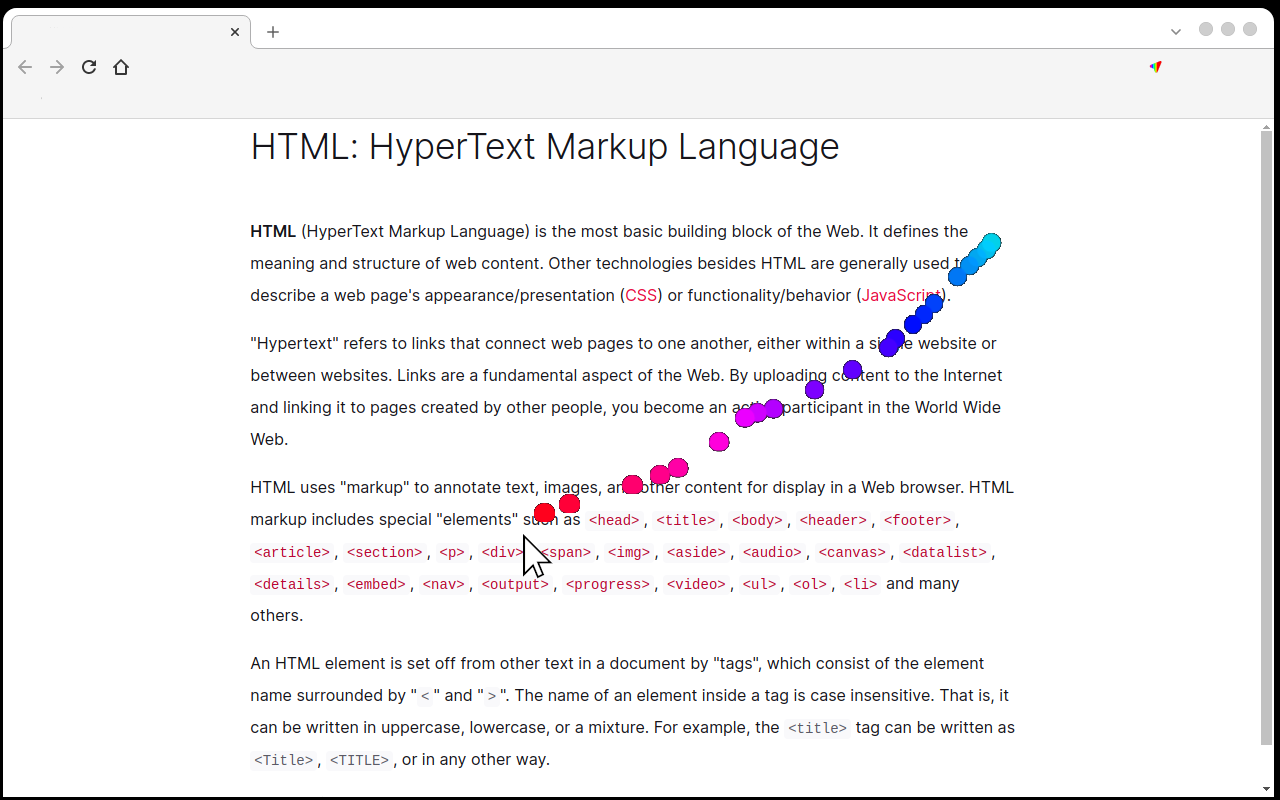Select the current empty browser tab

tap(130, 32)
